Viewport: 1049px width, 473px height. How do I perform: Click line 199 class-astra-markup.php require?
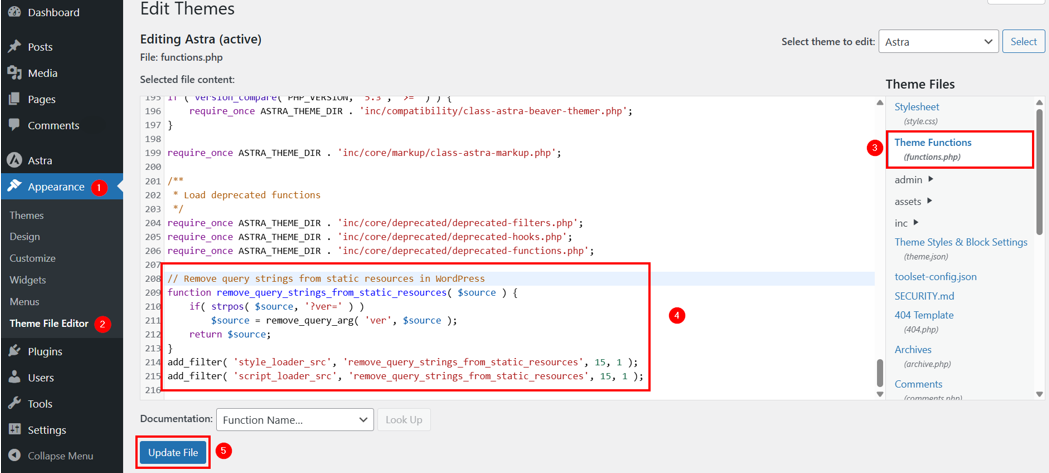(x=364, y=153)
